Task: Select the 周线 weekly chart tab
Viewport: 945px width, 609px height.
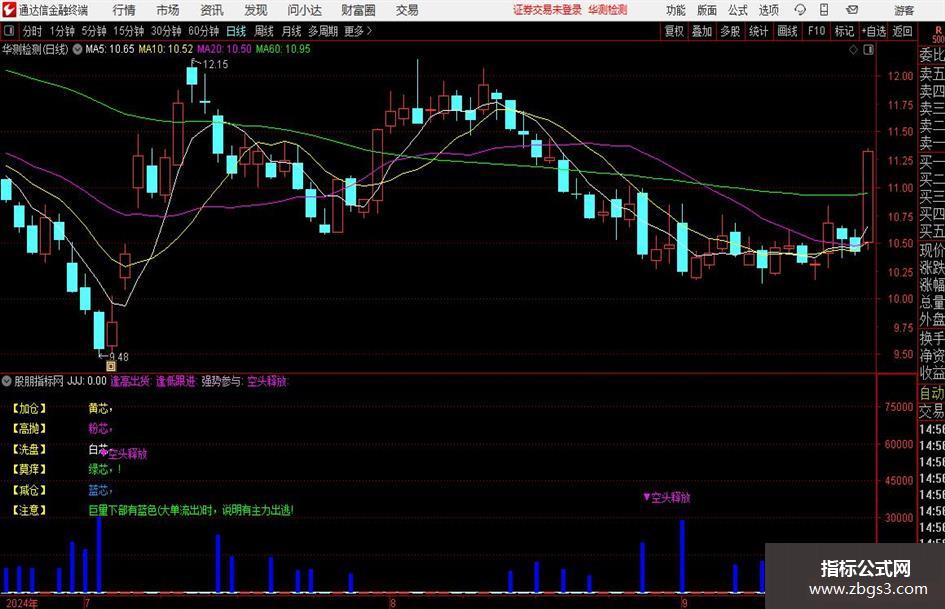Action: [x=264, y=31]
